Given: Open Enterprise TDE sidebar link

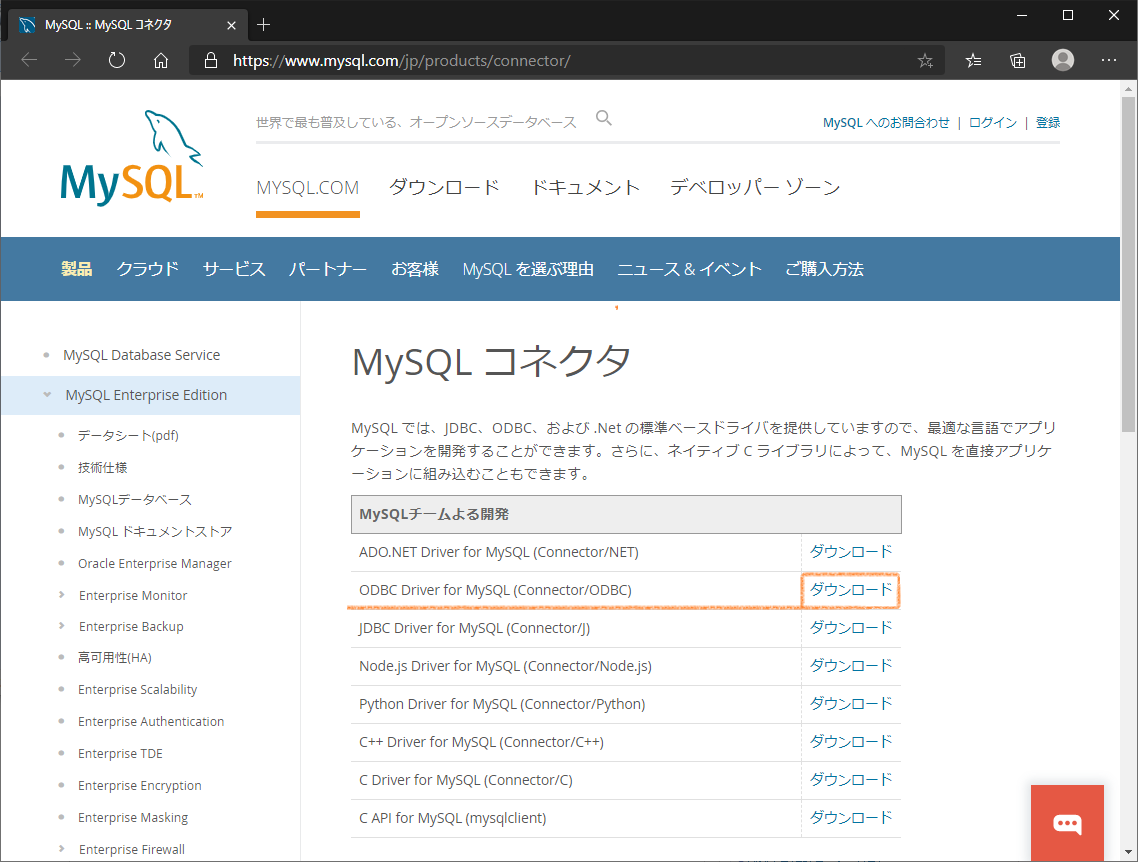Looking at the screenshot, I should tap(120, 753).
